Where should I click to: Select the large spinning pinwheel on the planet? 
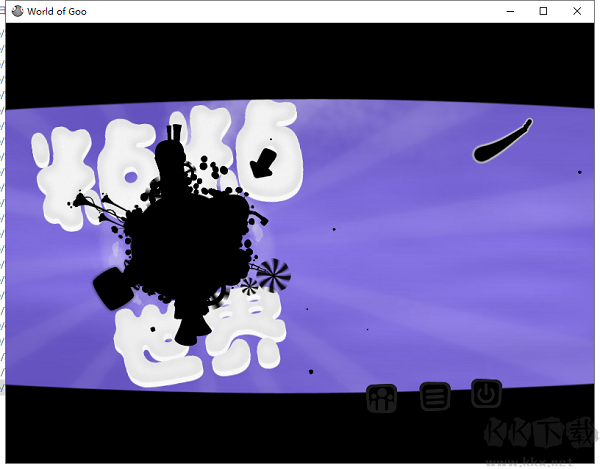274,274
